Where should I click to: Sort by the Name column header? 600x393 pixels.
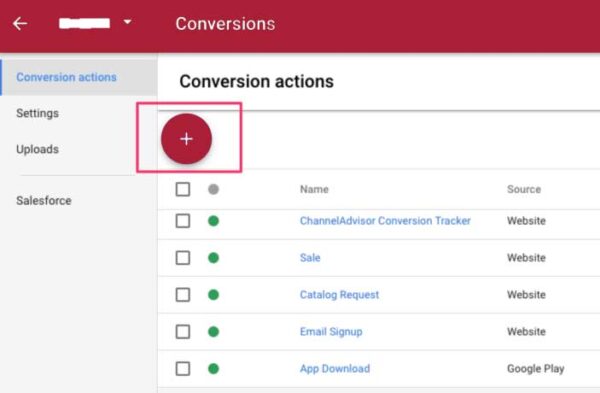pos(314,189)
